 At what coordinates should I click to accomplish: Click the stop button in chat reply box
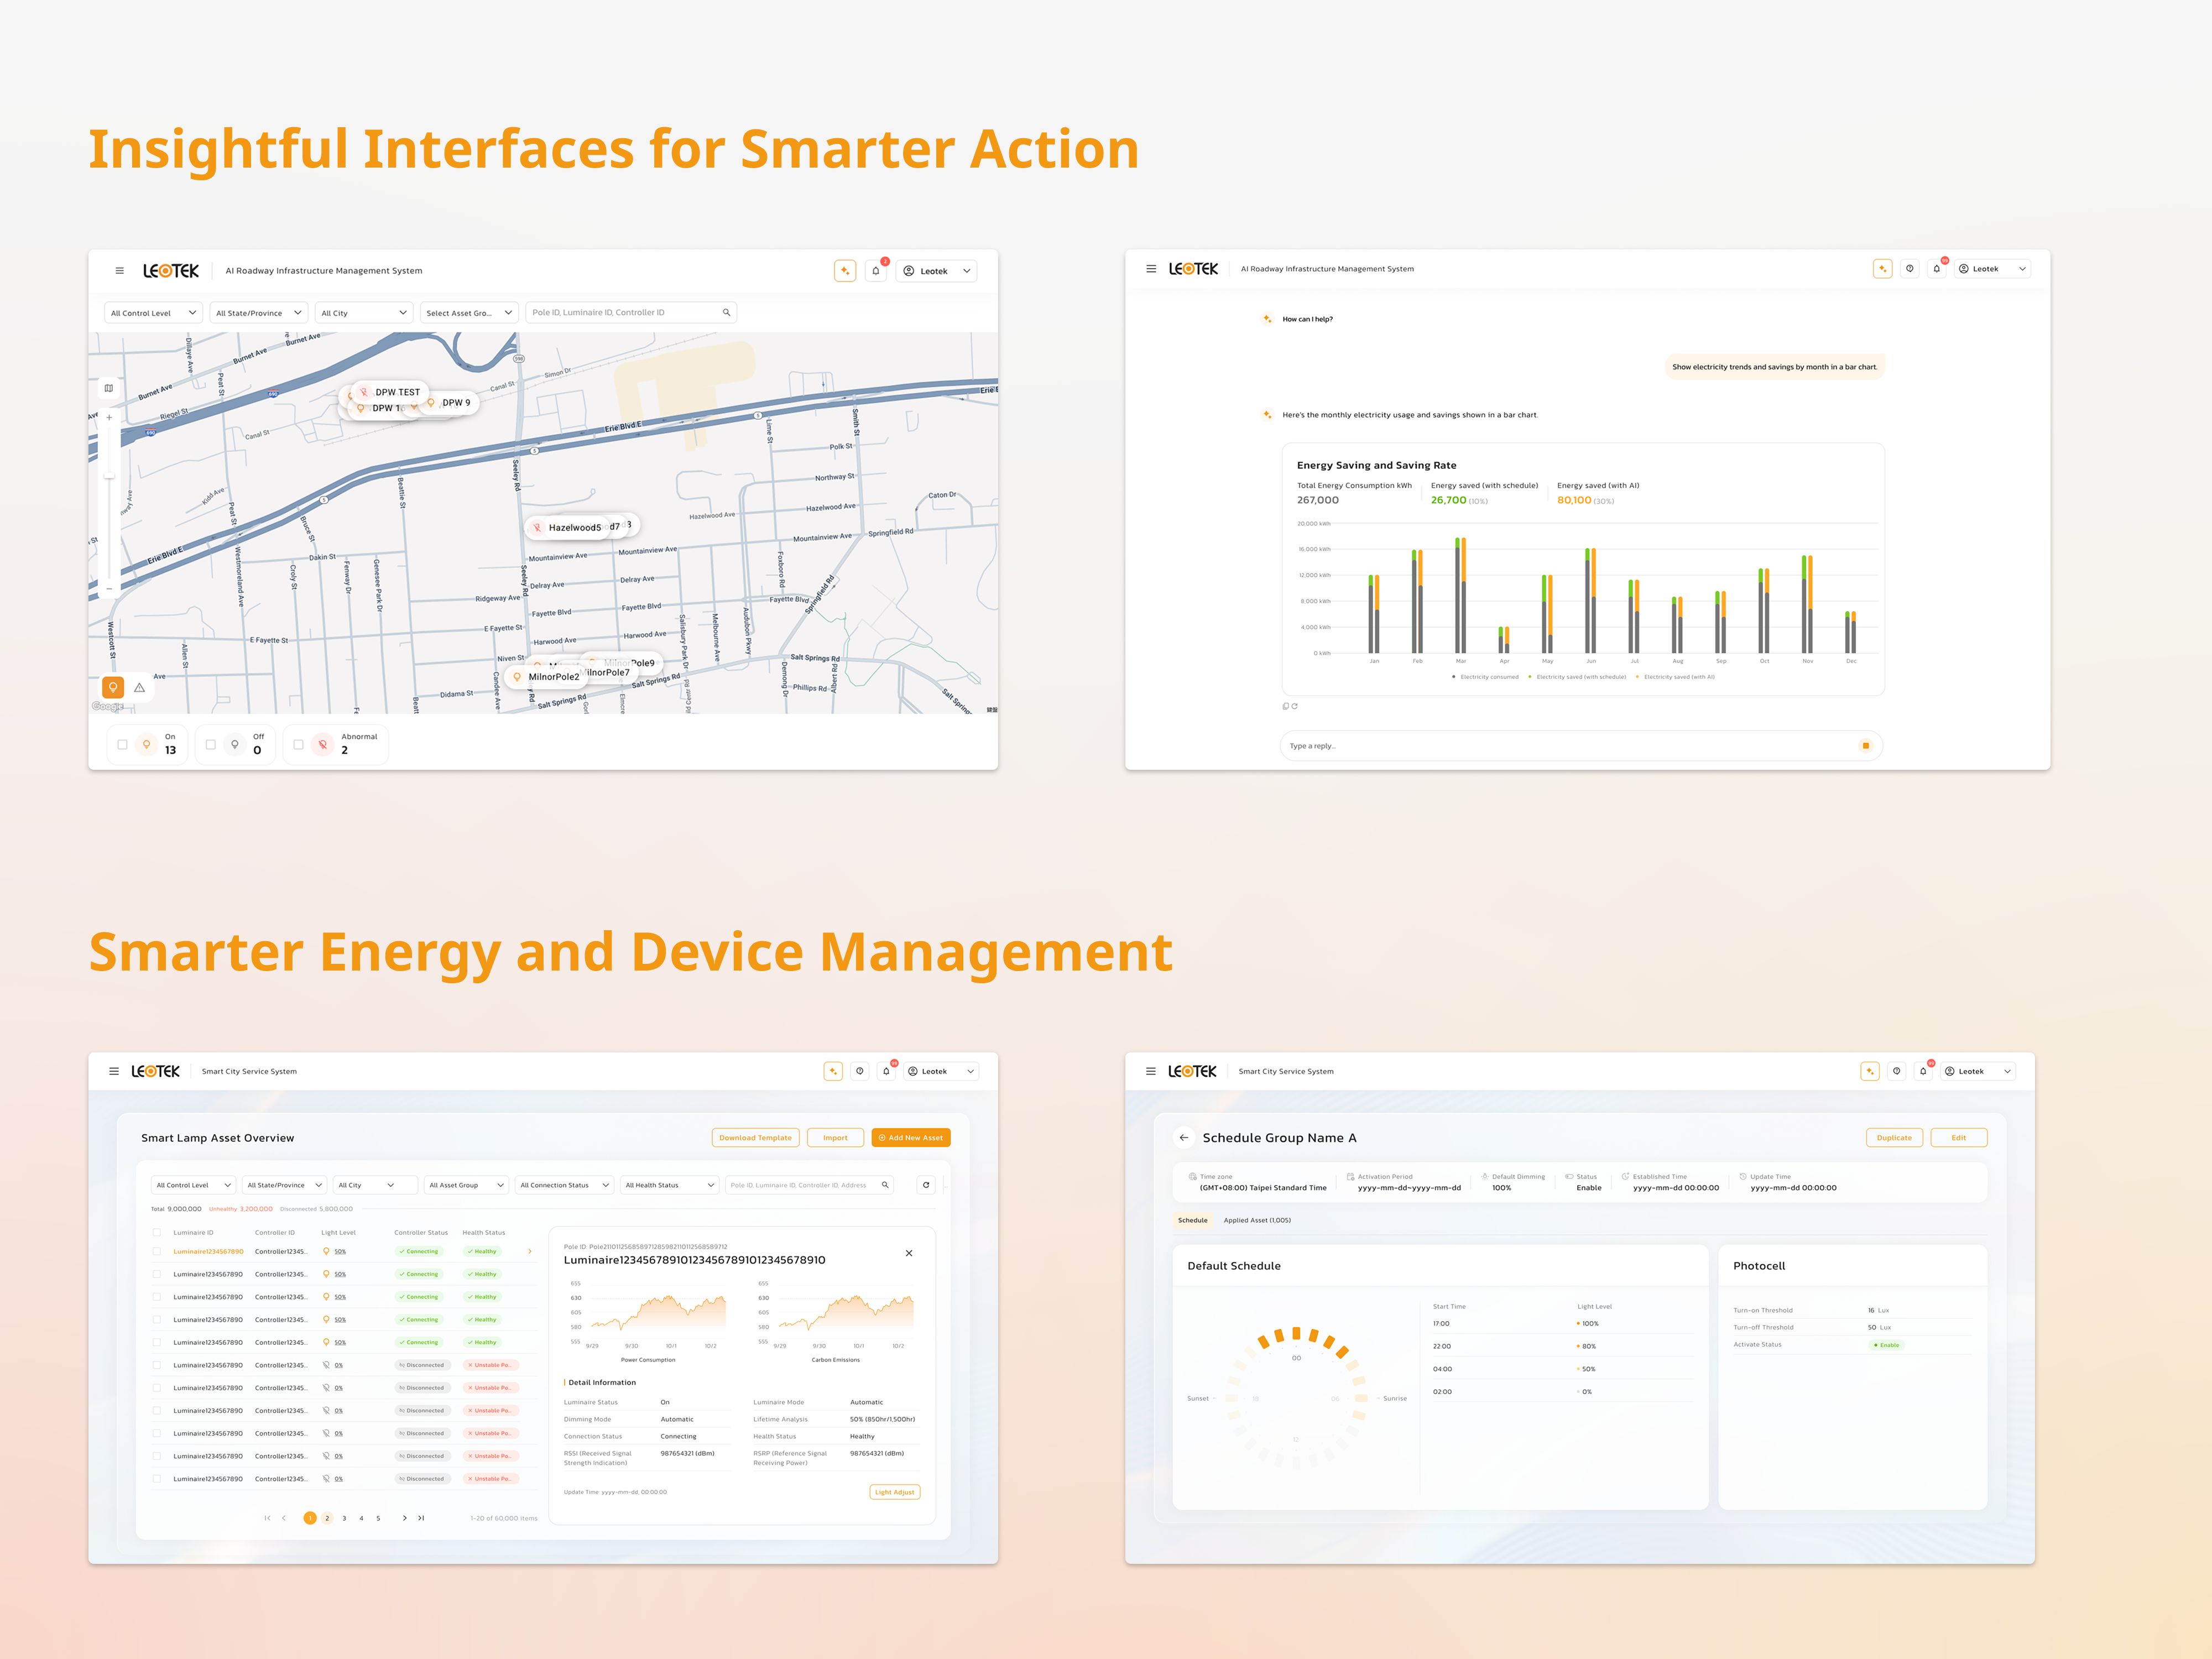coord(1865,746)
